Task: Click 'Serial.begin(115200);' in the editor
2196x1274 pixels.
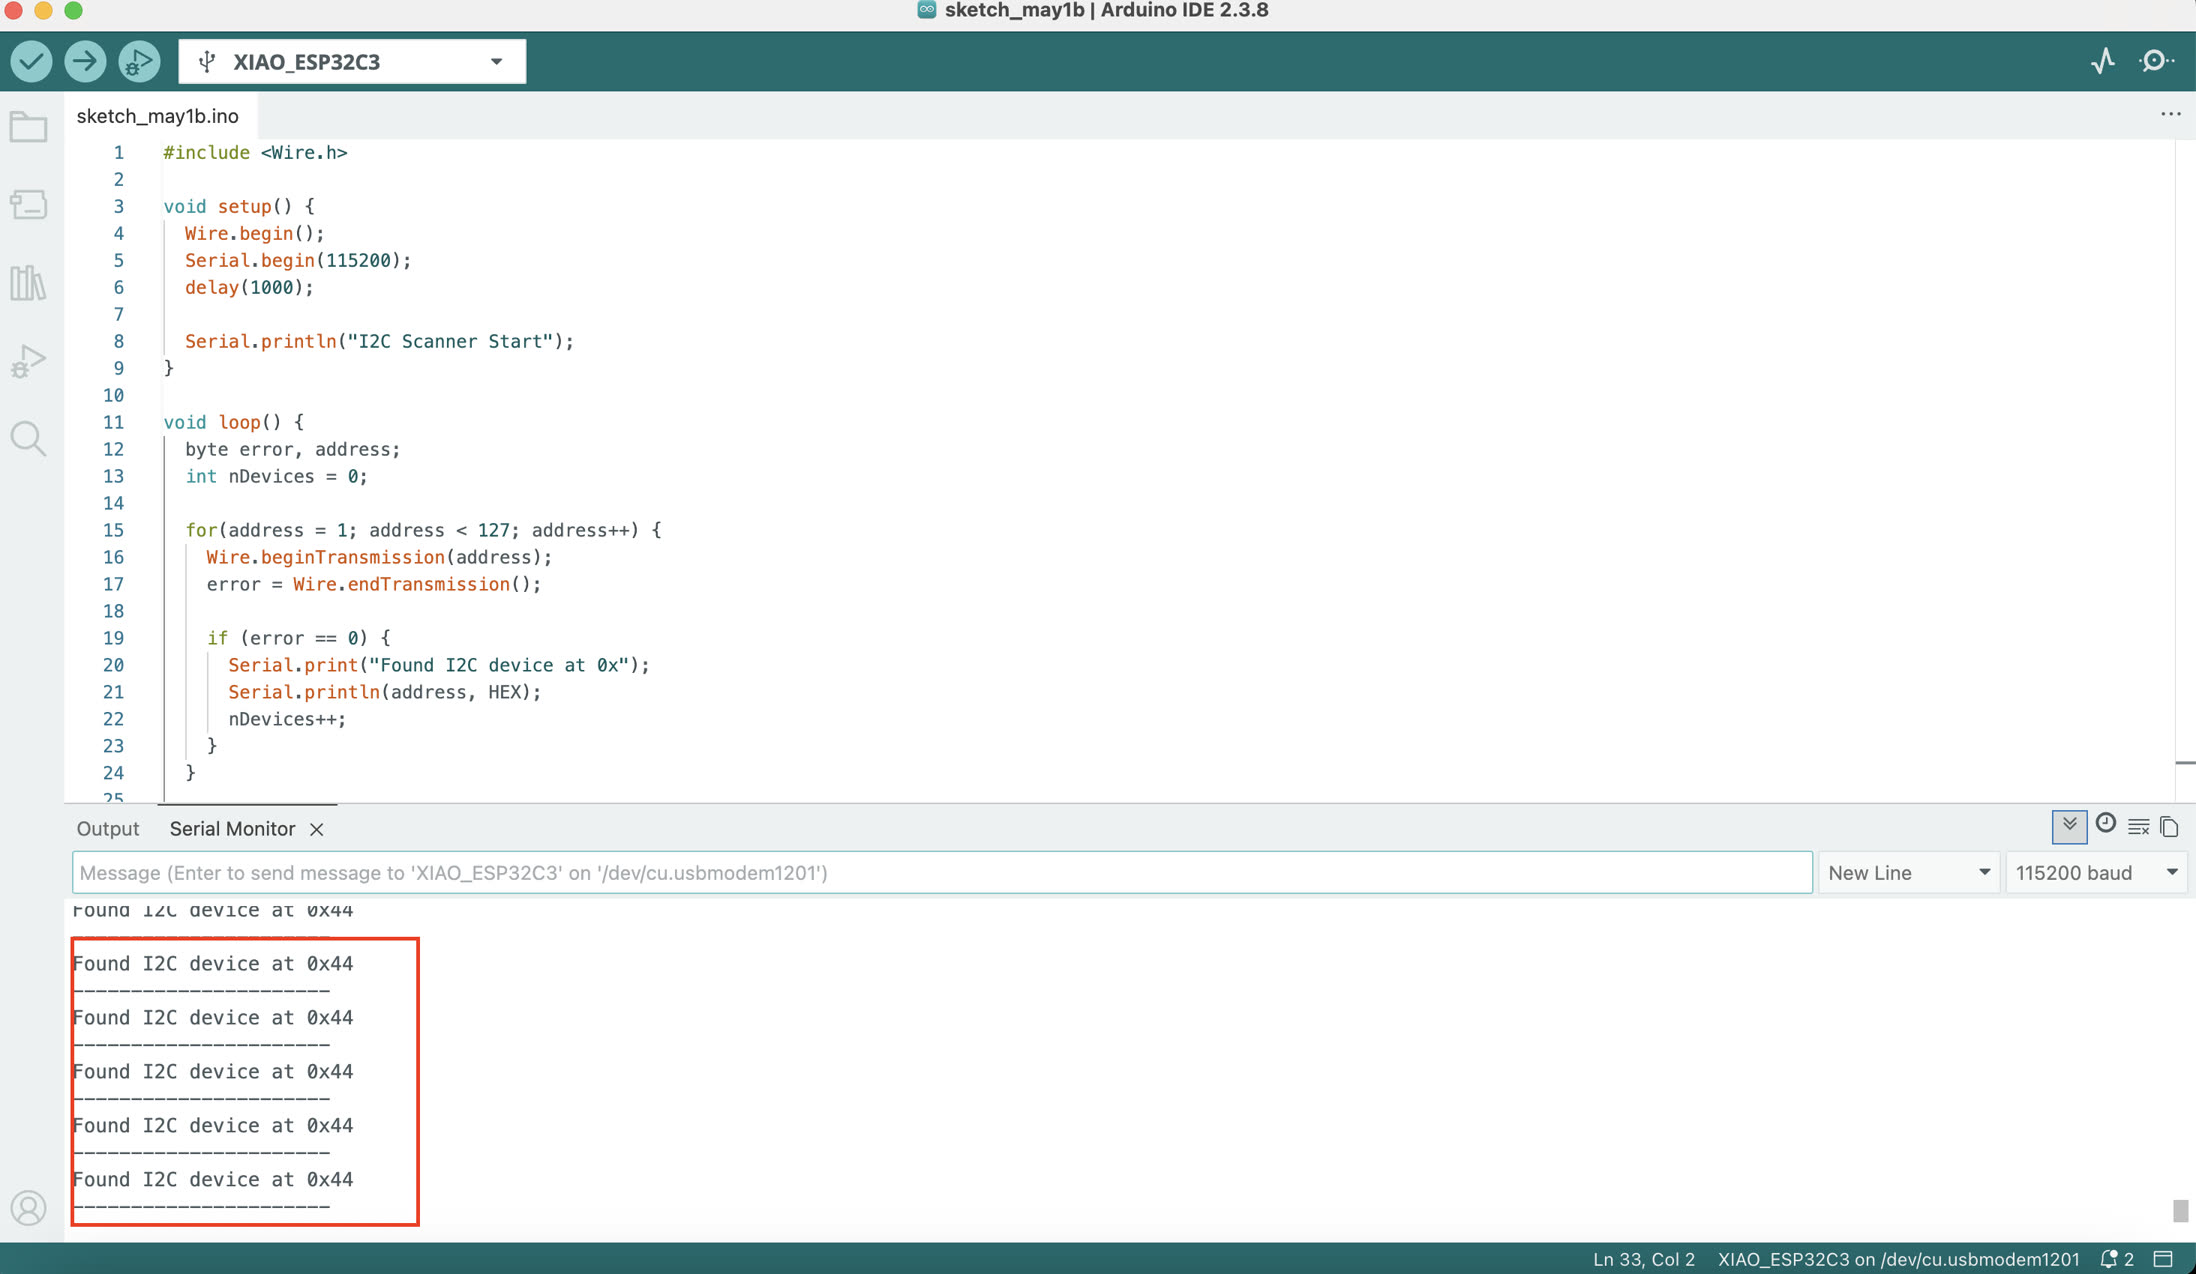Action: click(x=298, y=260)
